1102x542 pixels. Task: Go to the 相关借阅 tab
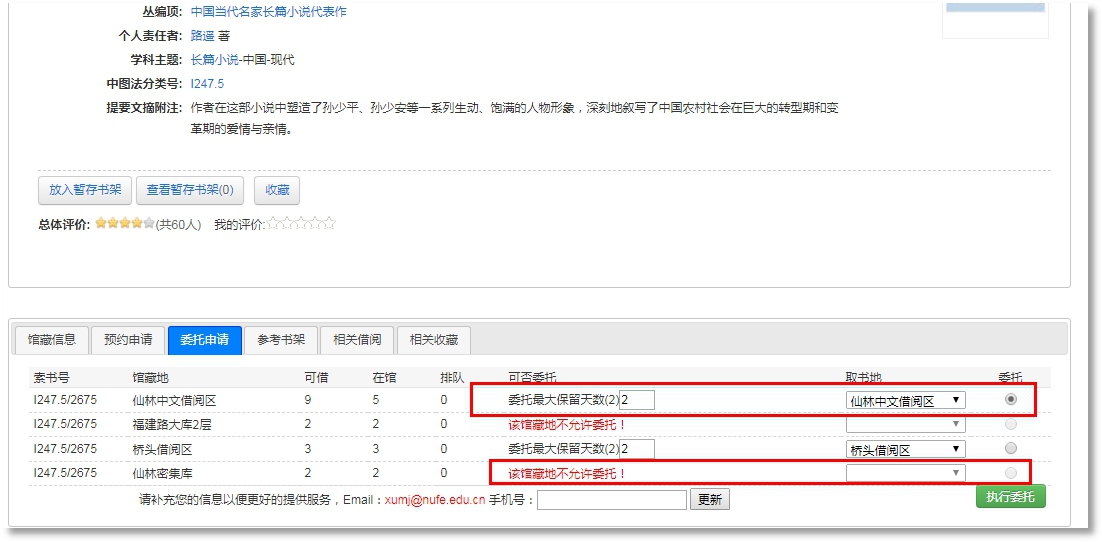coord(357,340)
